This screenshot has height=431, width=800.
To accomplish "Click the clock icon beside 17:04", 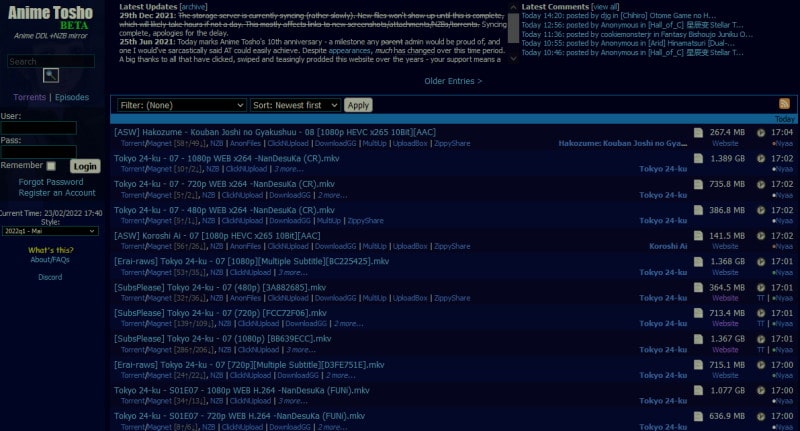I will coord(761,133).
